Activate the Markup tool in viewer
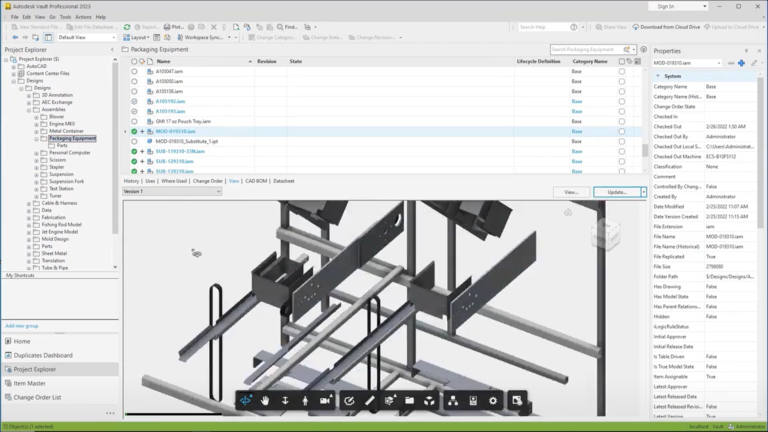This screenshot has height=432, width=768. 349,401
